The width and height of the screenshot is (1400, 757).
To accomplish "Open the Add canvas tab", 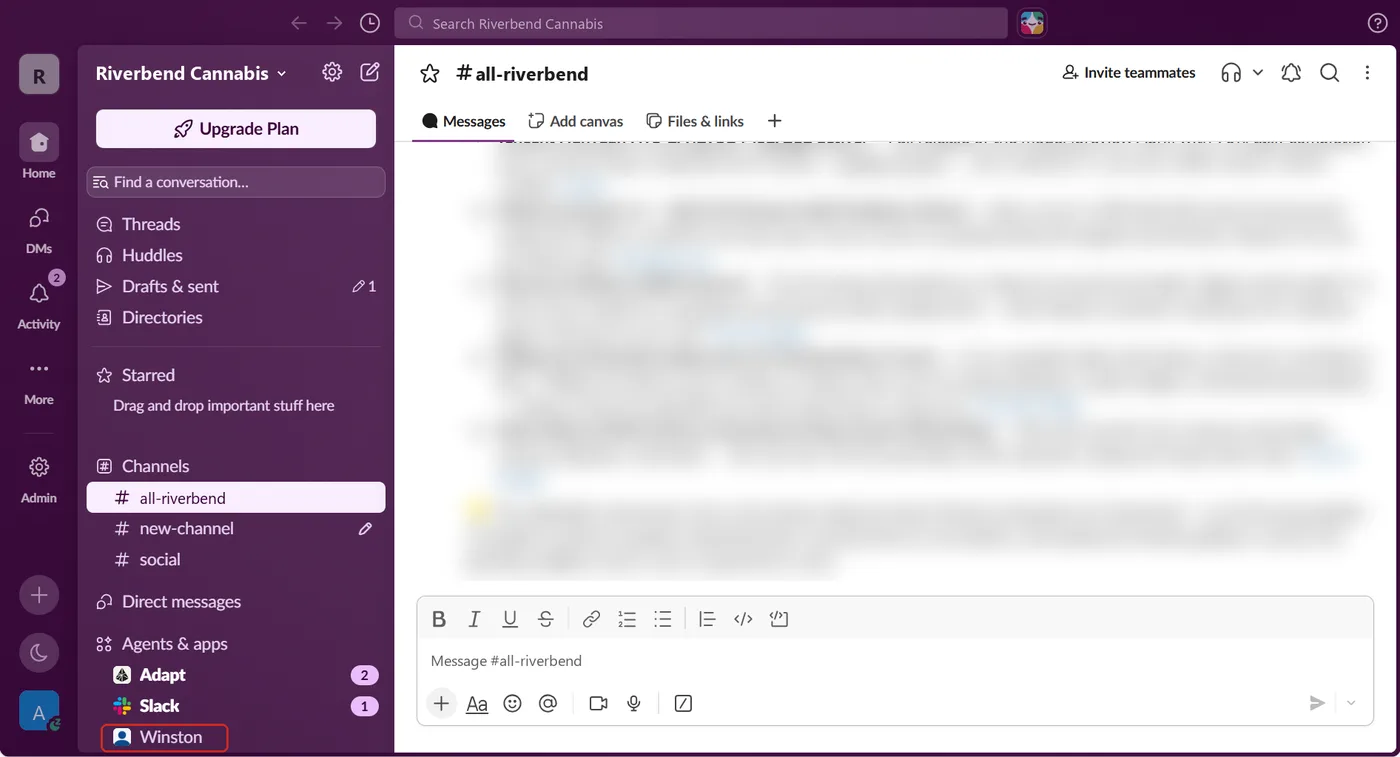I will [576, 121].
